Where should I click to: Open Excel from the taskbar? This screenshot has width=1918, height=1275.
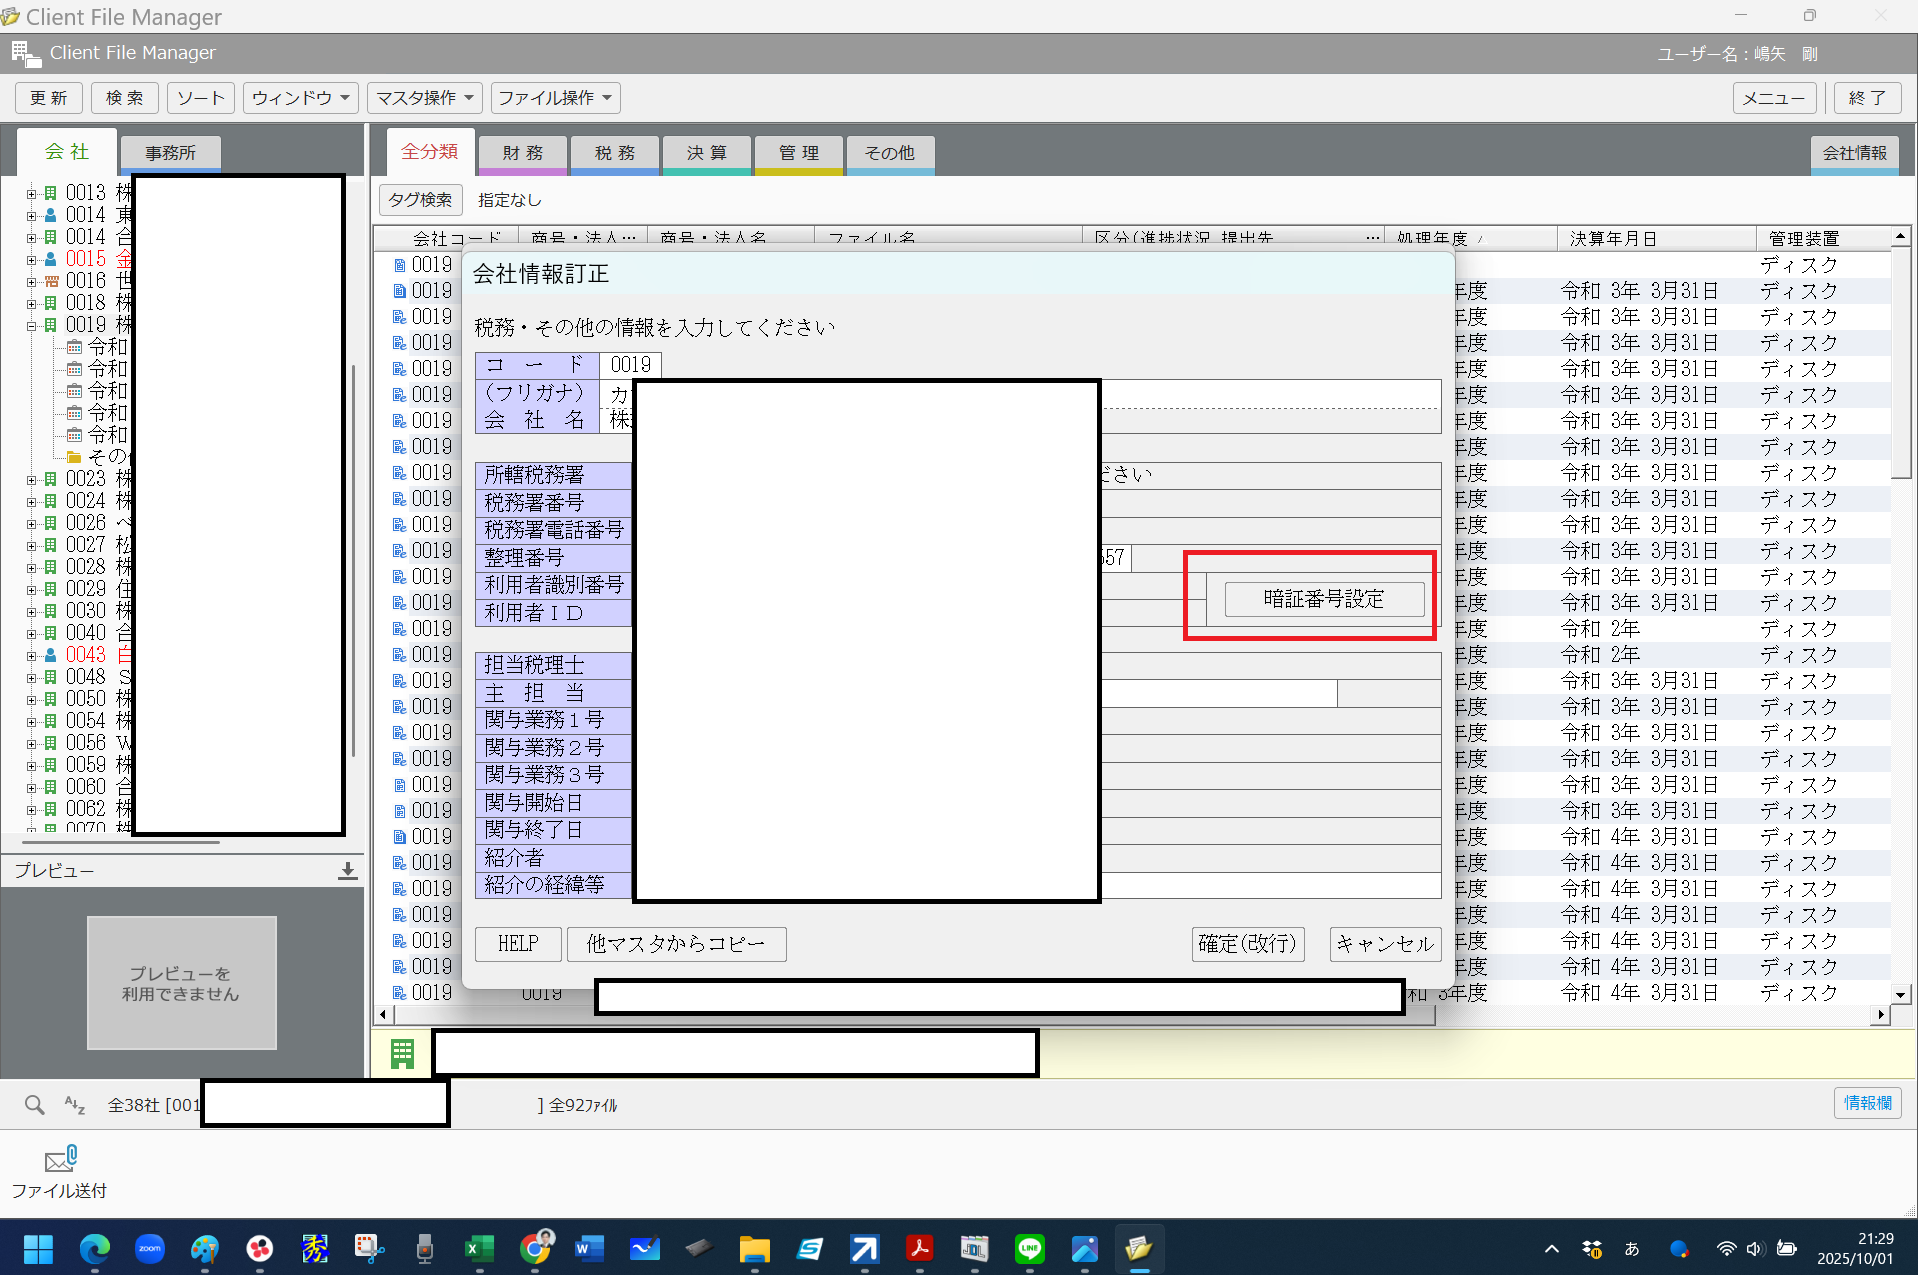click(479, 1249)
